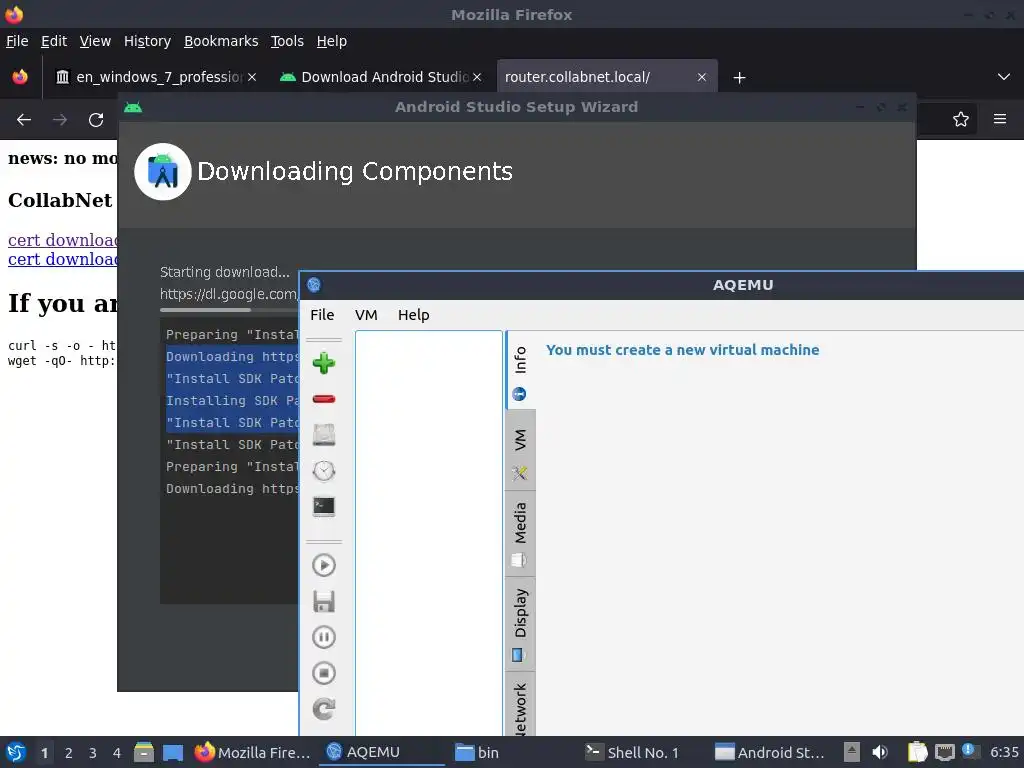Go back with the Firefox back arrow

click(x=24, y=120)
